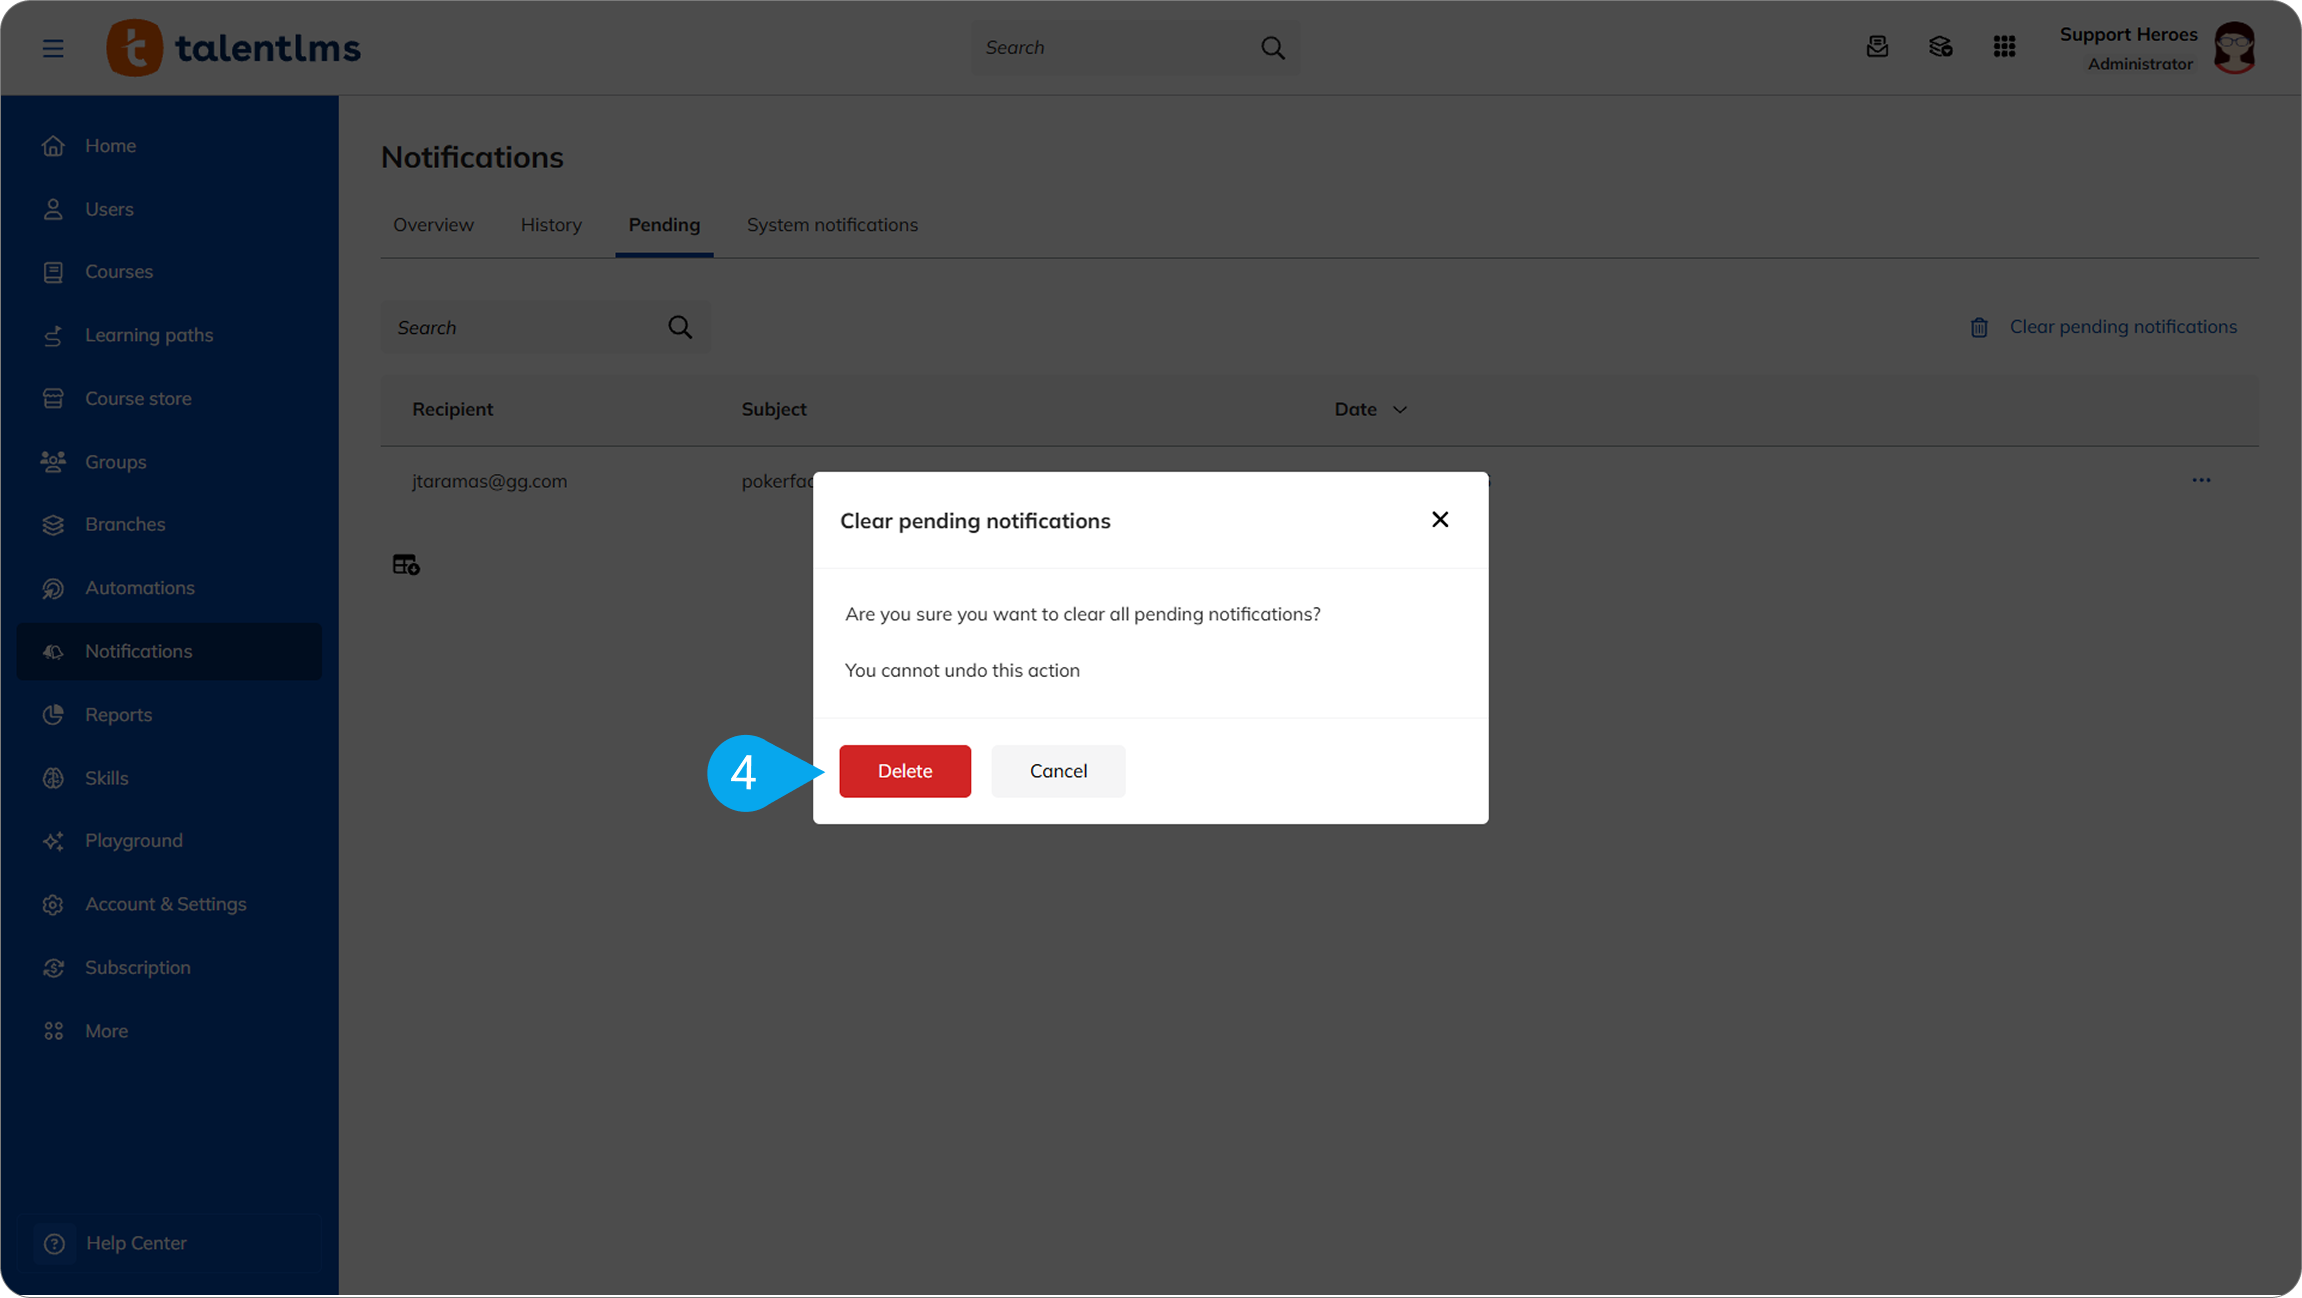Click the Groups sidebar icon
The image size is (2302, 1298).
53,462
